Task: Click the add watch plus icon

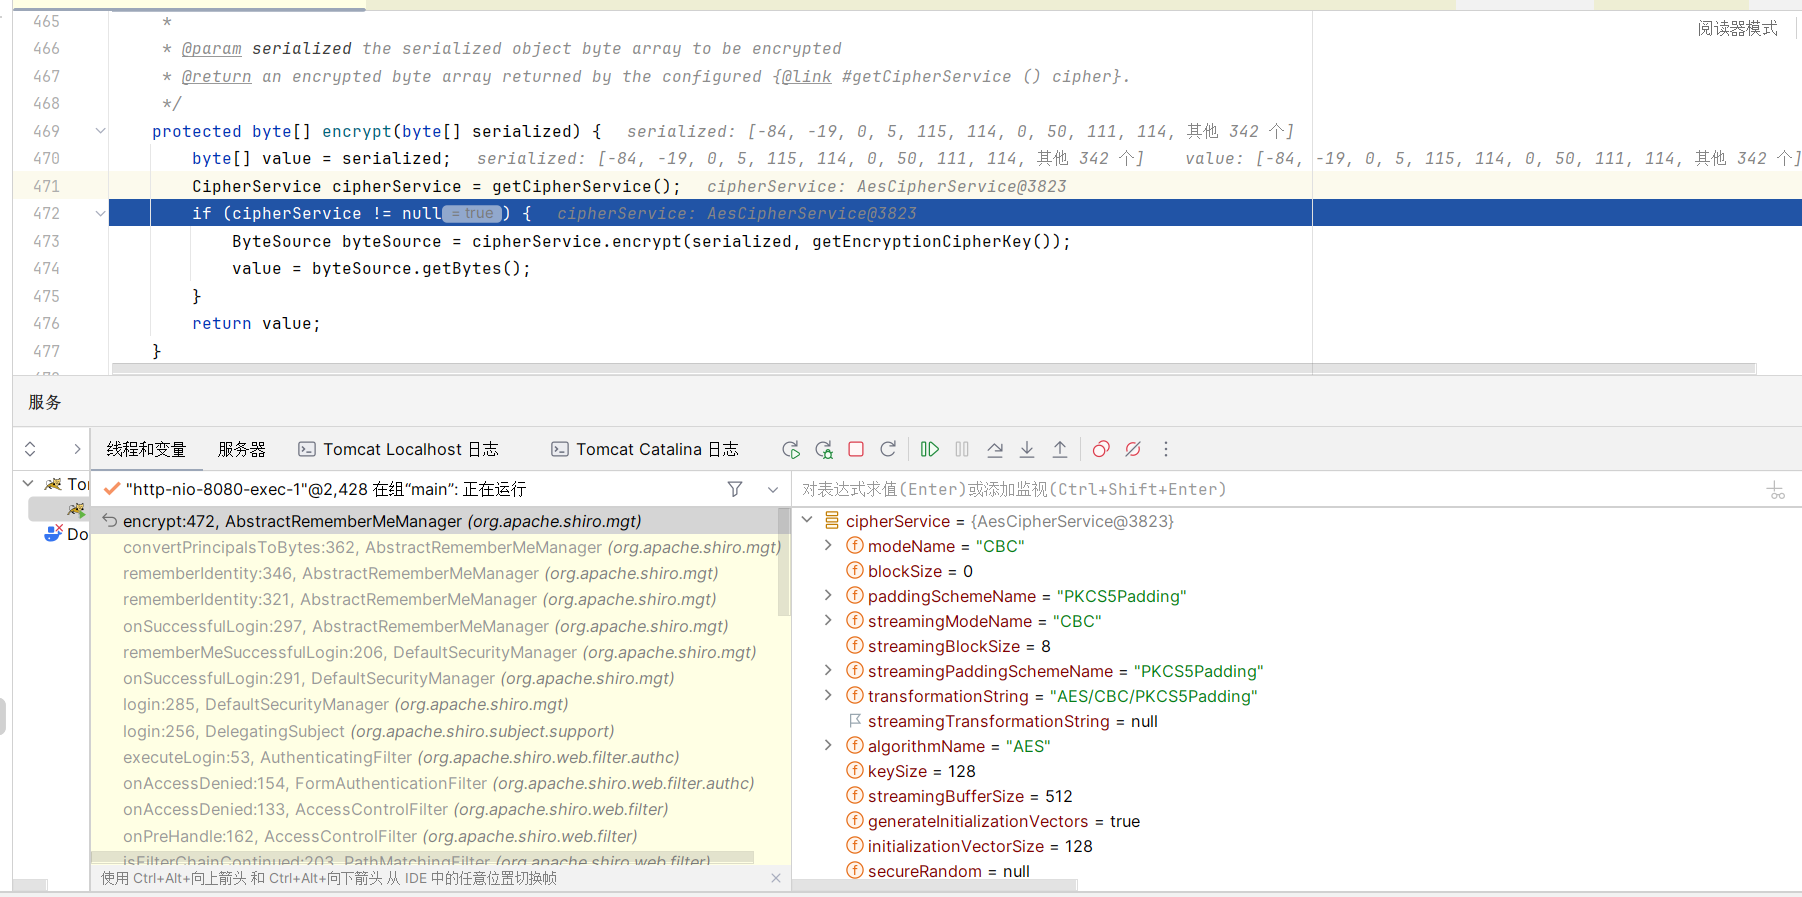Action: [1776, 490]
